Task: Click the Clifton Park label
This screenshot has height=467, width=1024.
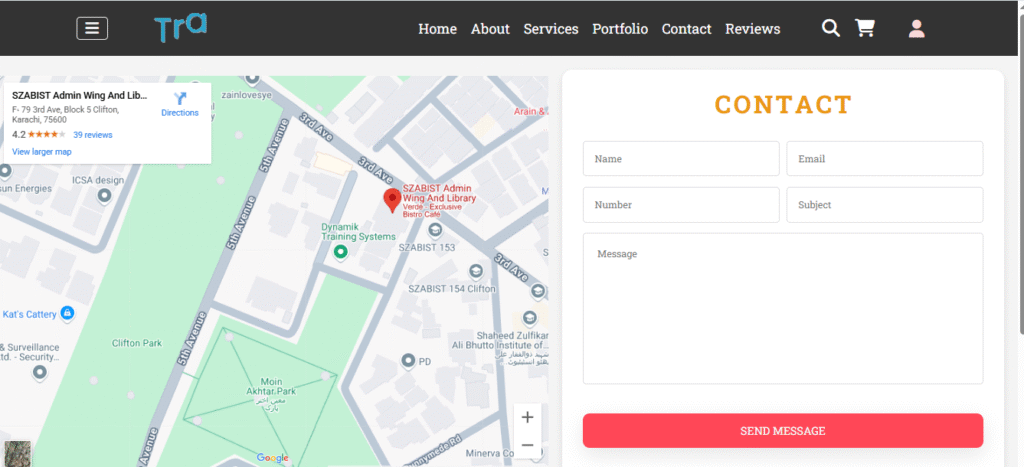Action: 137,343
